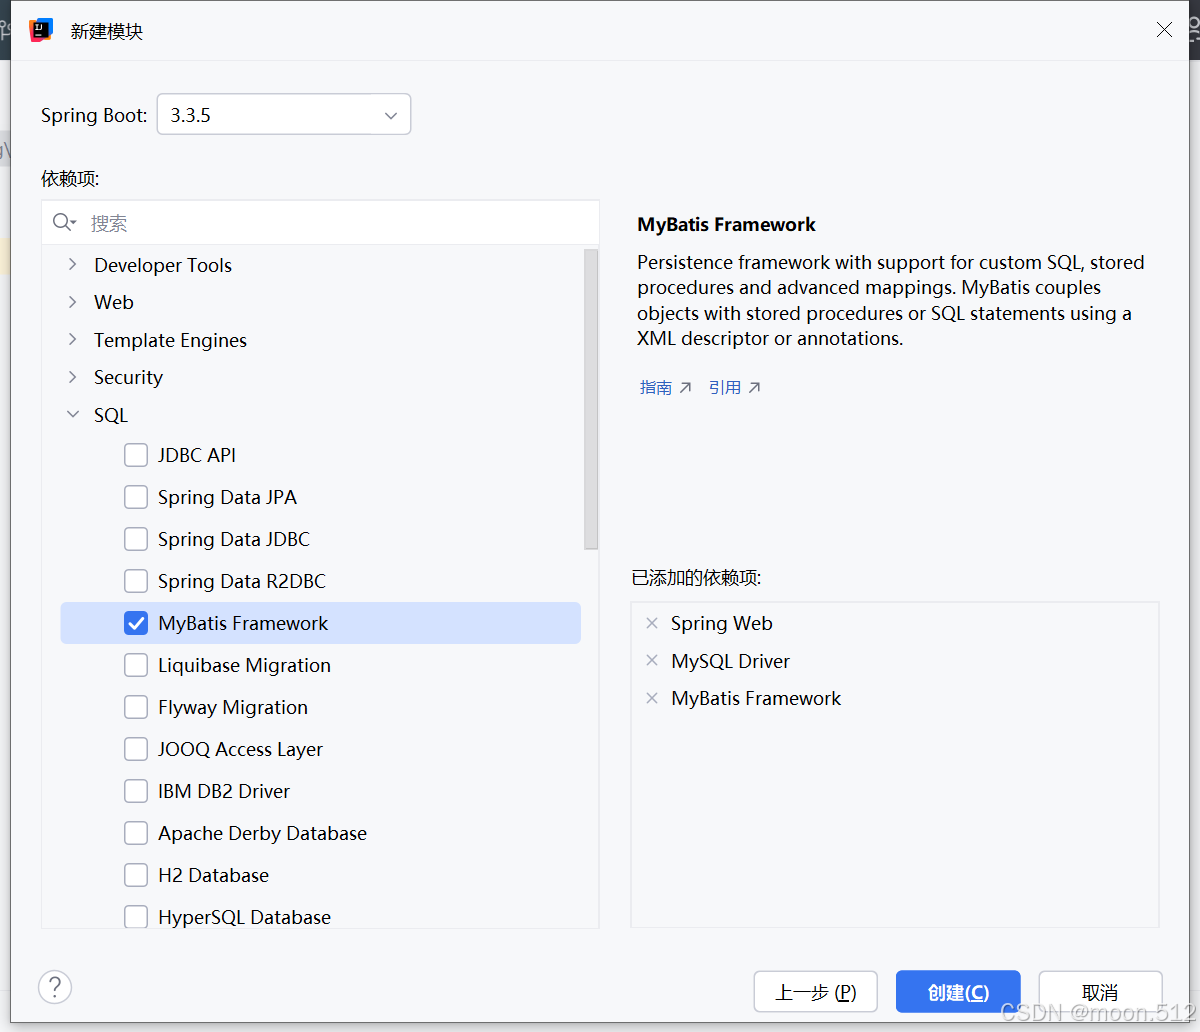Remove MySQL Driver using its X icon

[x=652, y=661]
